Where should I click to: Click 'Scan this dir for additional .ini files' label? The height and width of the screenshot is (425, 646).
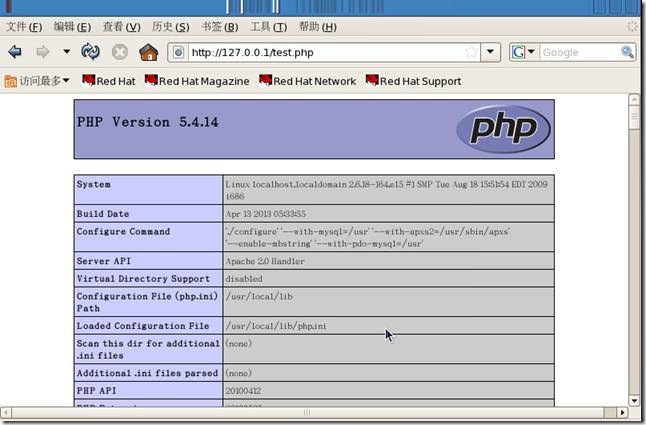coord(148,349)
